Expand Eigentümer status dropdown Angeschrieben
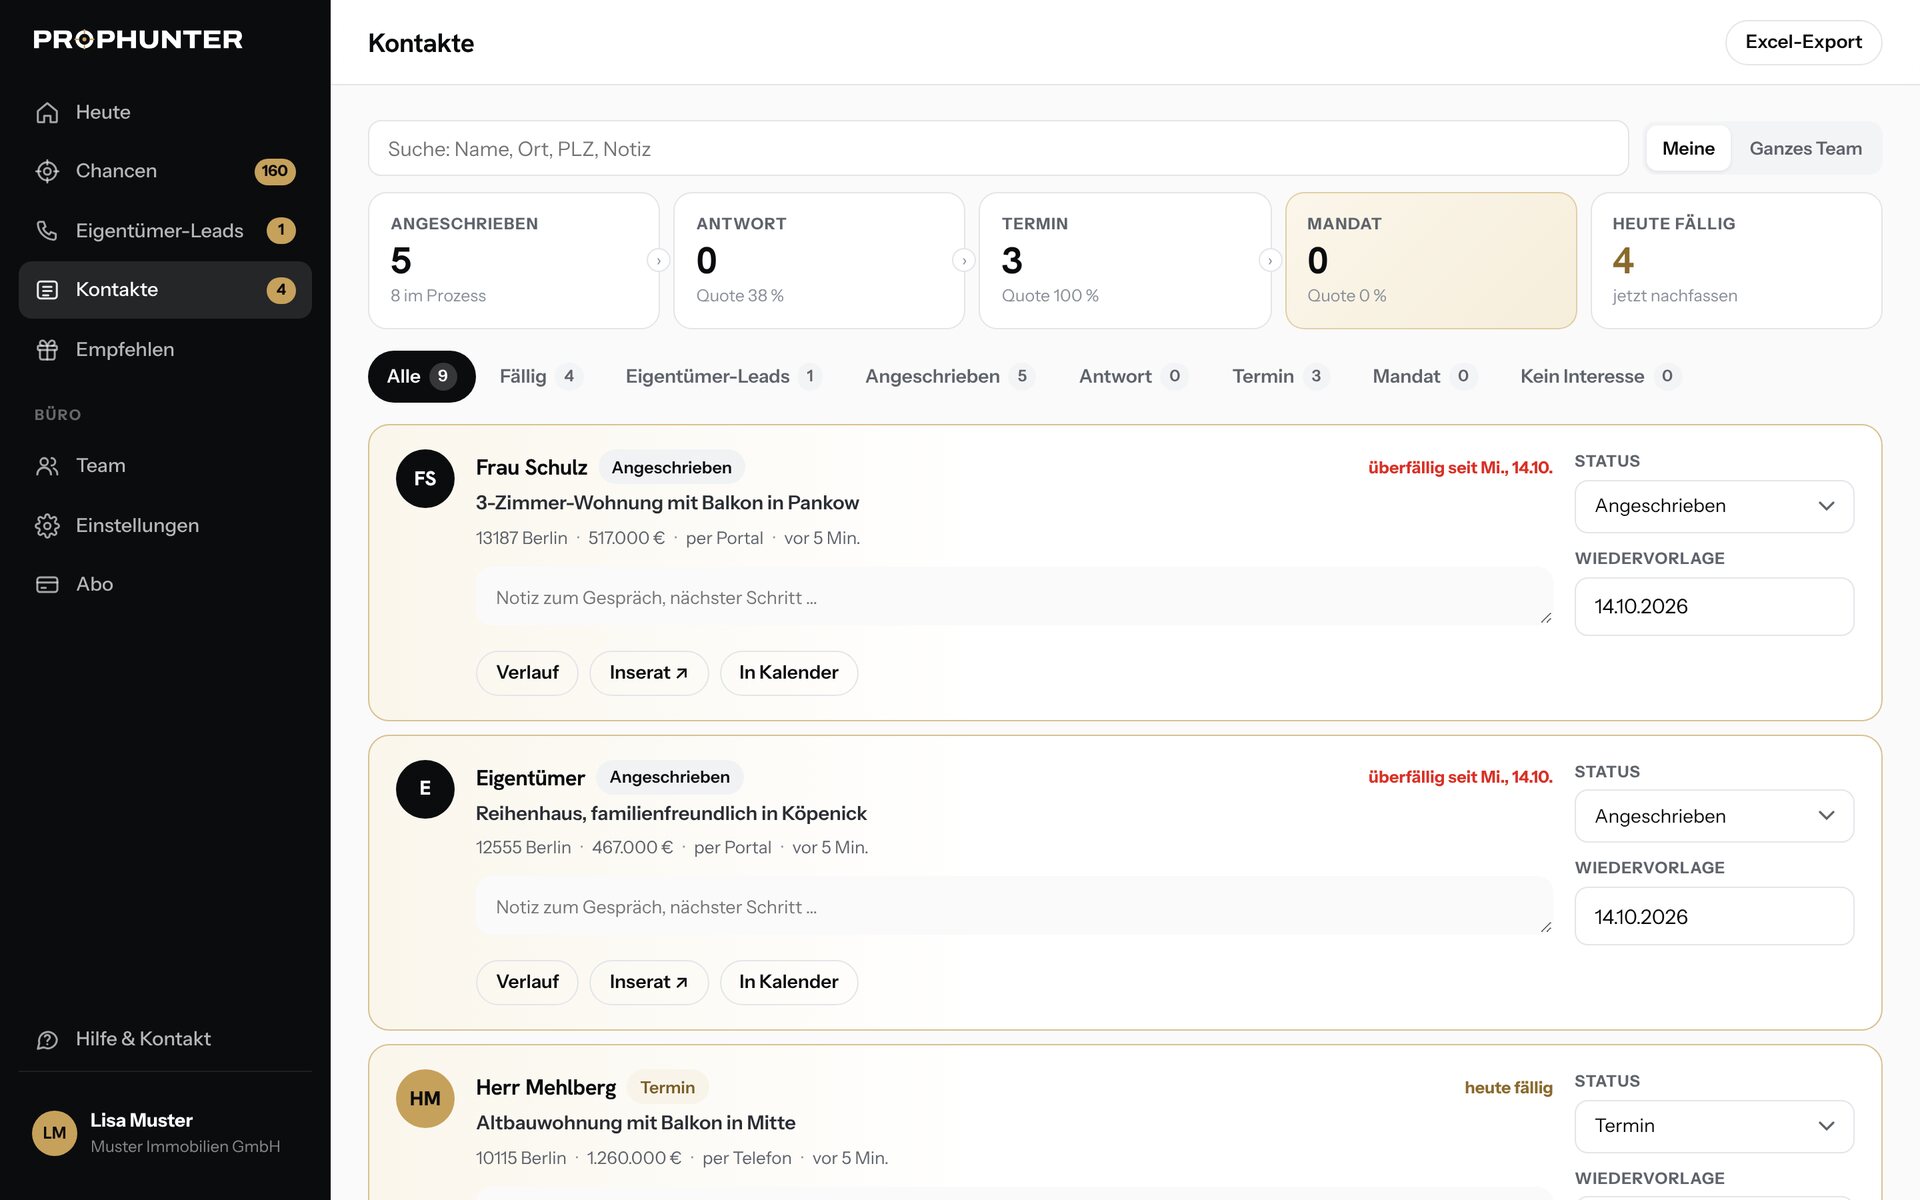Image resolution: width=1920 pixels, height=1200 pixels. pyautogui.click(x=1714, y=816)
